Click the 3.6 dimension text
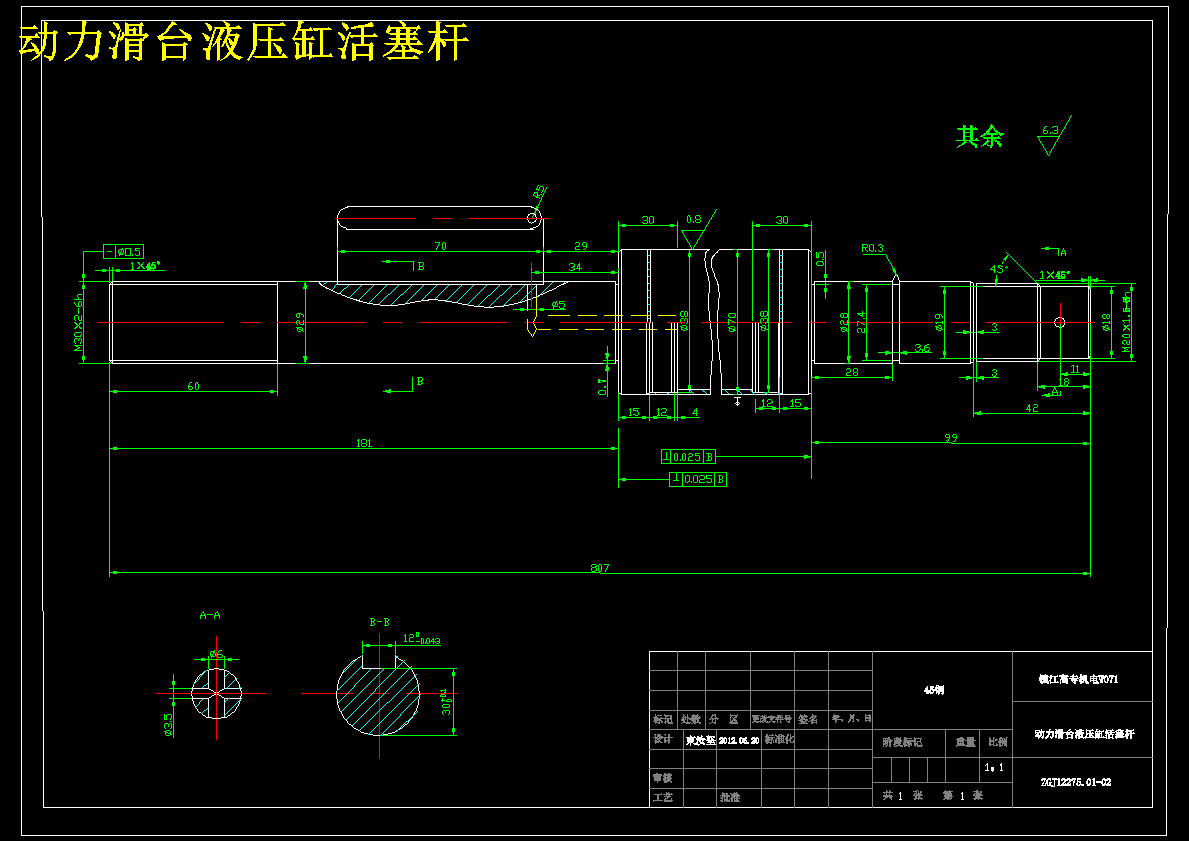 click(x=922, y=348)
